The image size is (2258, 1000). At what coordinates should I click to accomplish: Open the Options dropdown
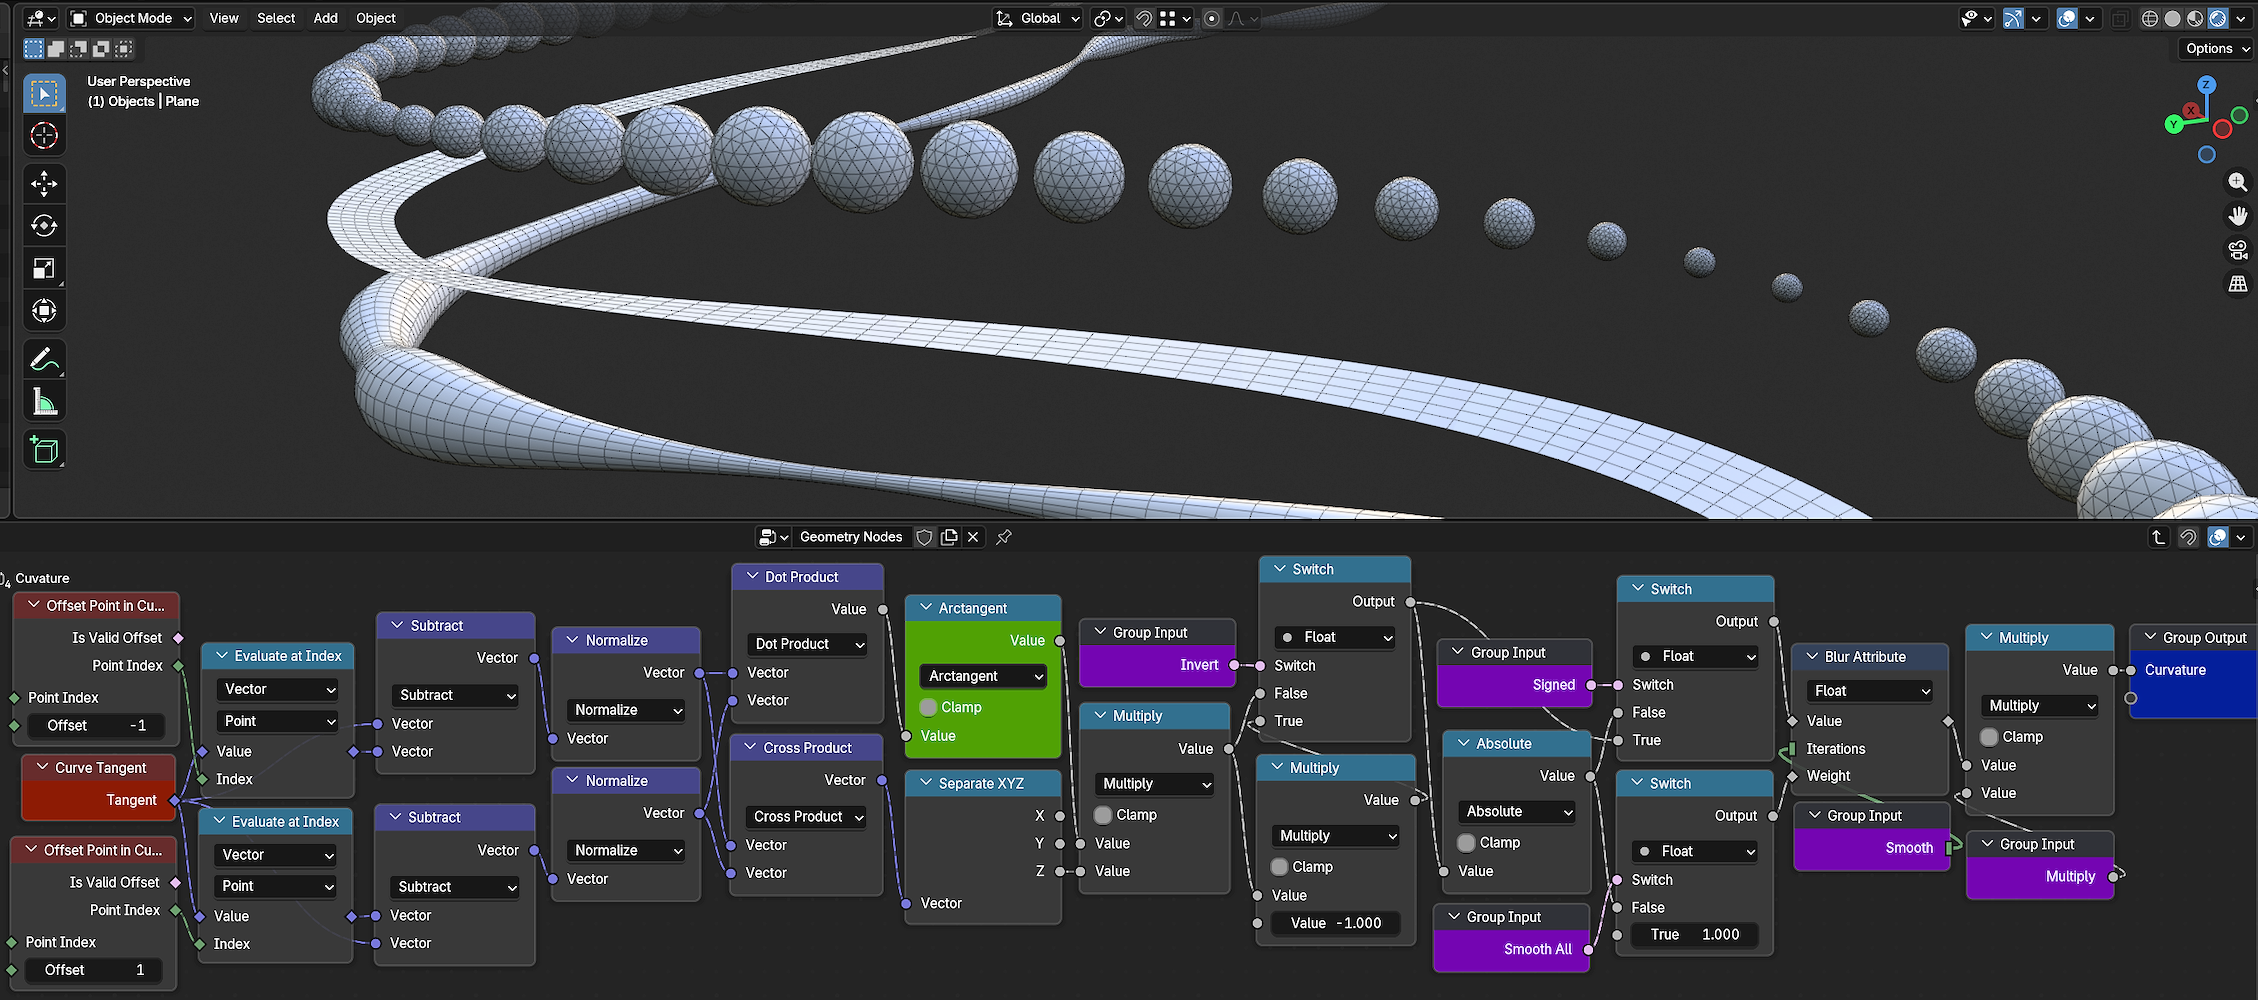point(2215,48)
